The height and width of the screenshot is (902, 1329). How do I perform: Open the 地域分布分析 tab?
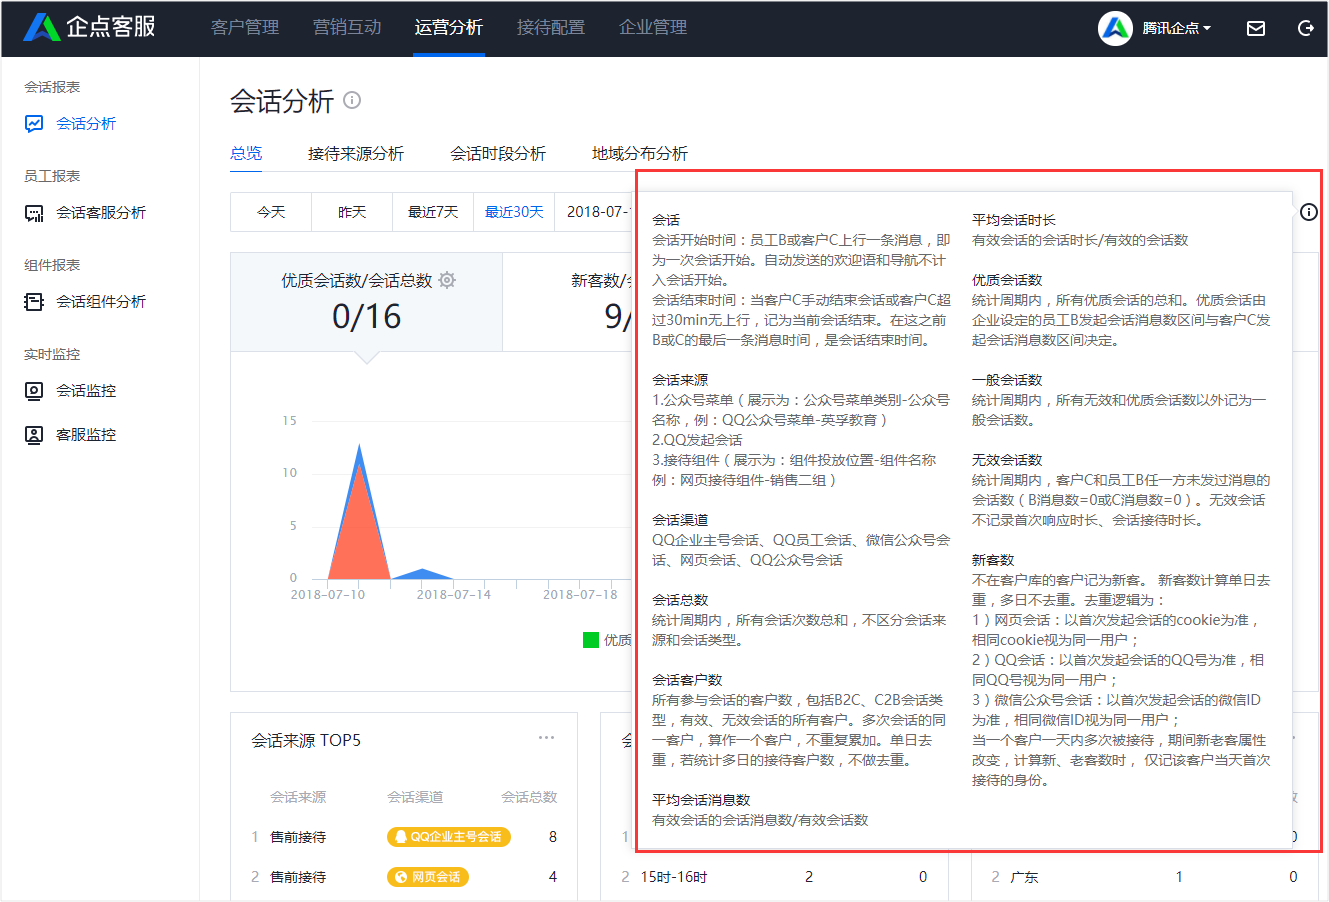[638, 153]
